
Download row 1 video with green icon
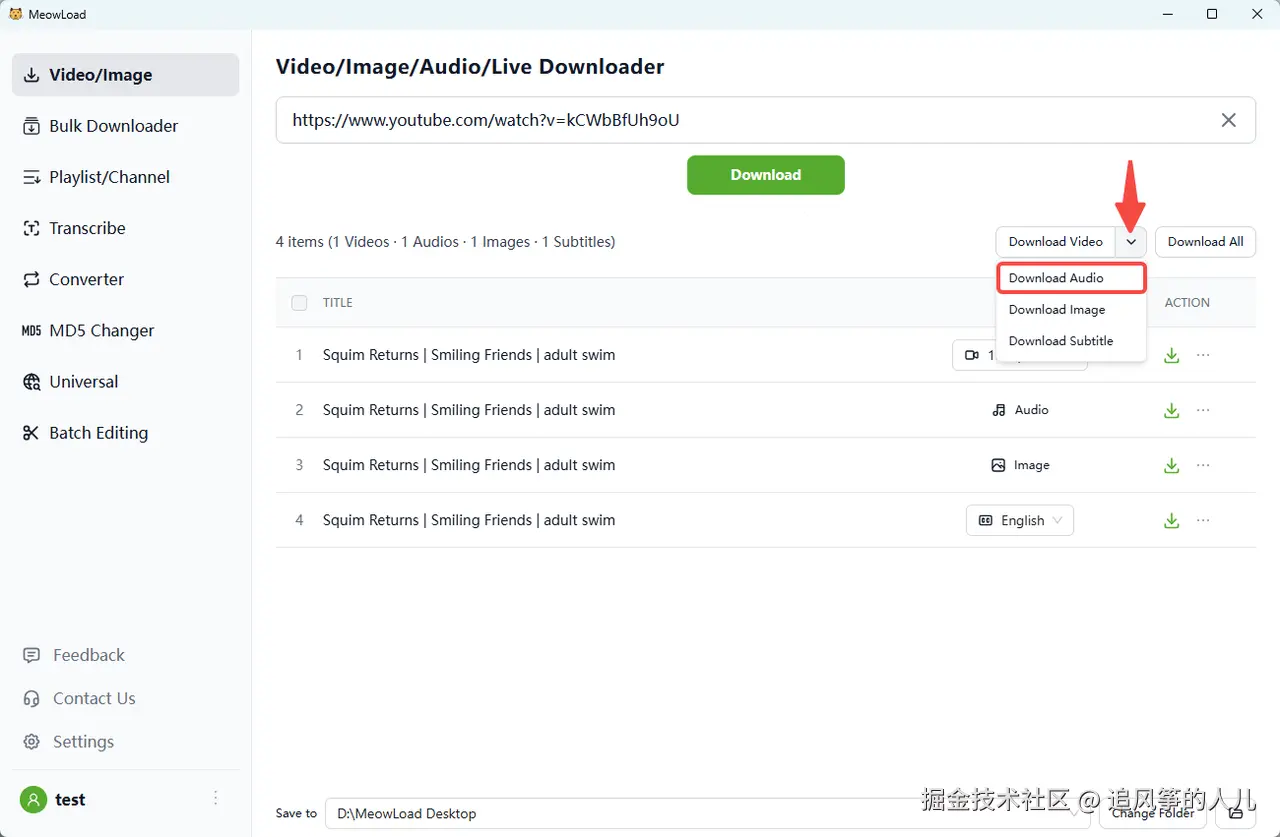tap(1172, 355)
